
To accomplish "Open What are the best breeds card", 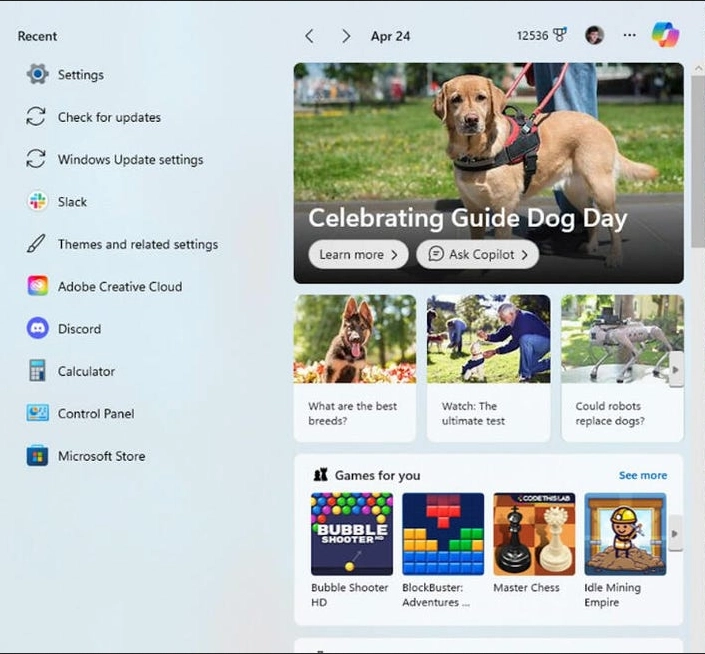I will 355,368.
